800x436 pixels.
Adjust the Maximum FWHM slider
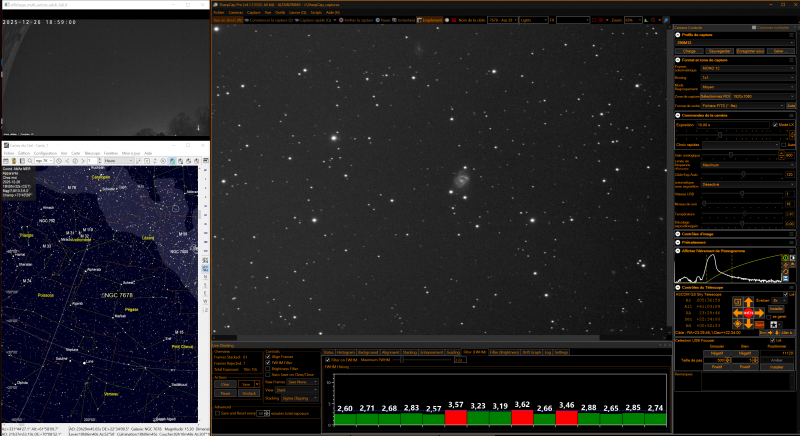tap(422, 360)
